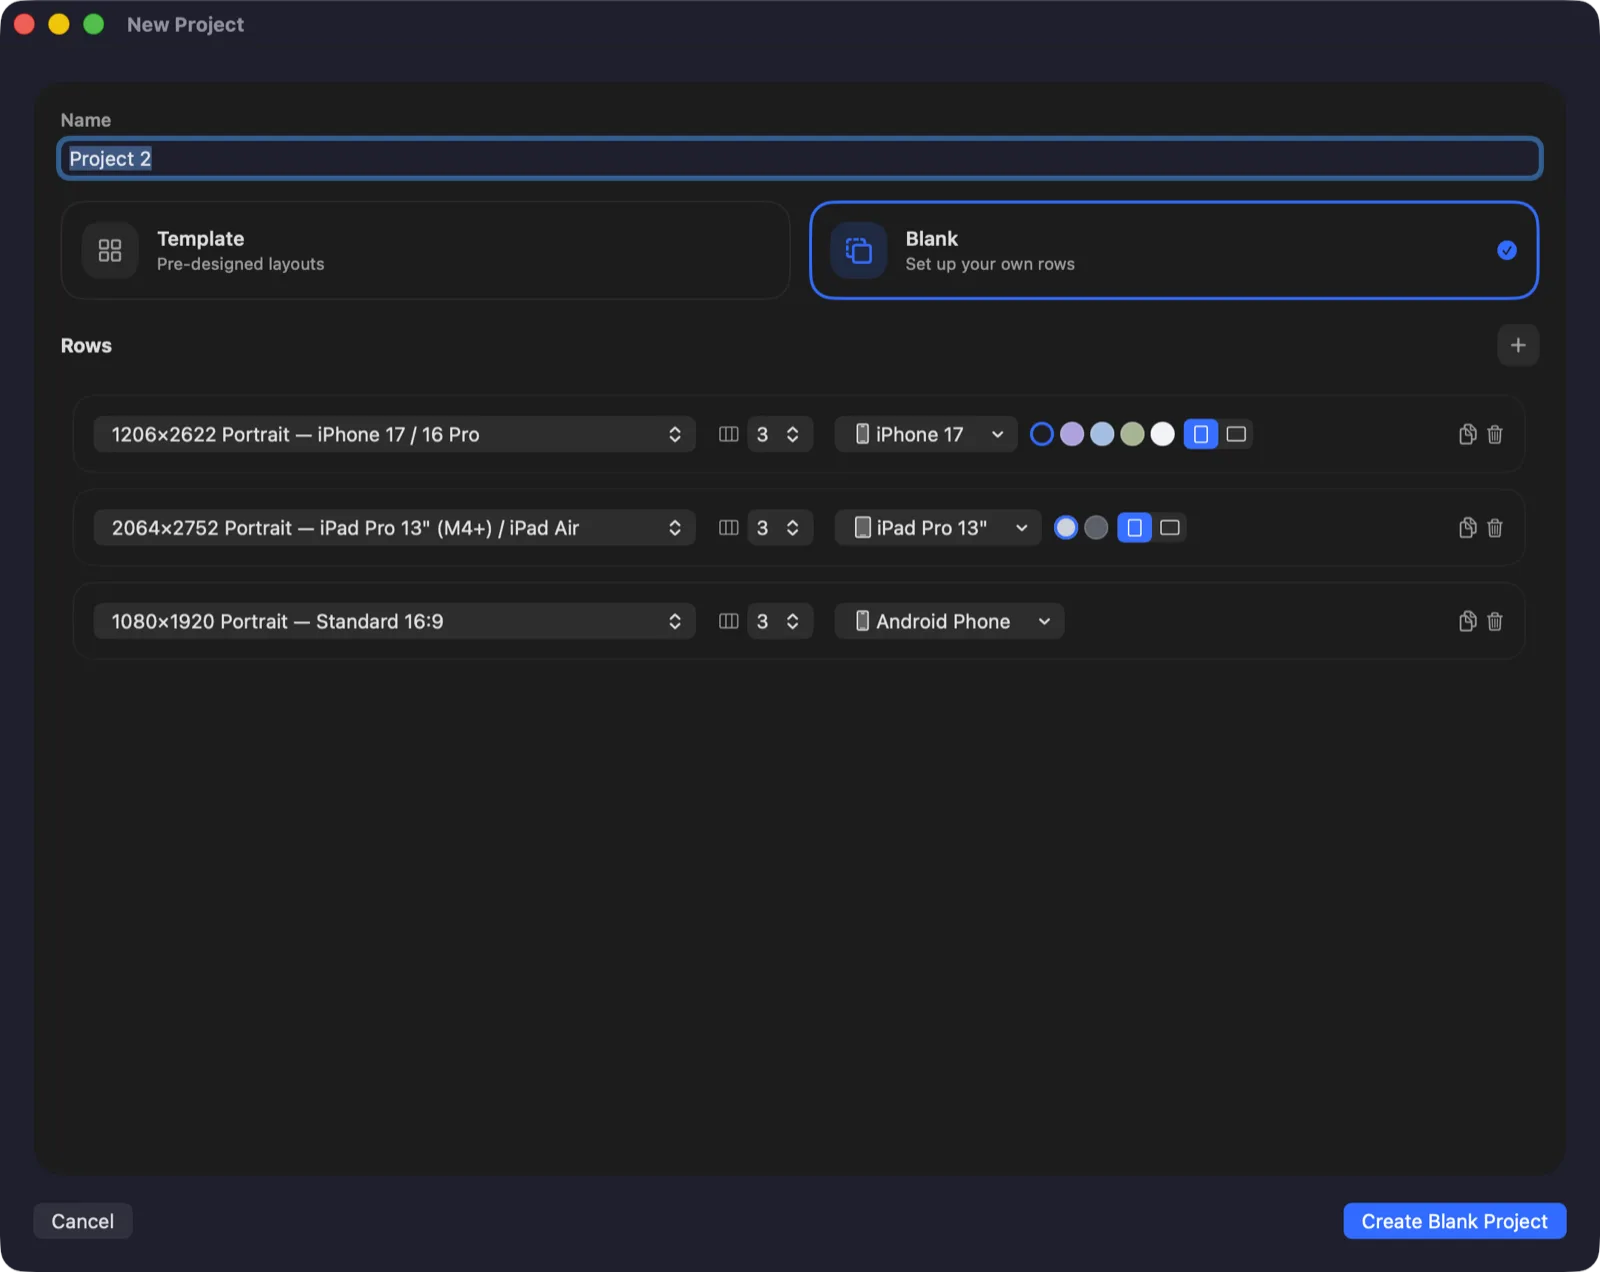The height and width of the screenshot is (1272, 1600).
Task: Click columns icon in Standard 16:9 row
Action: pos(729,621)
